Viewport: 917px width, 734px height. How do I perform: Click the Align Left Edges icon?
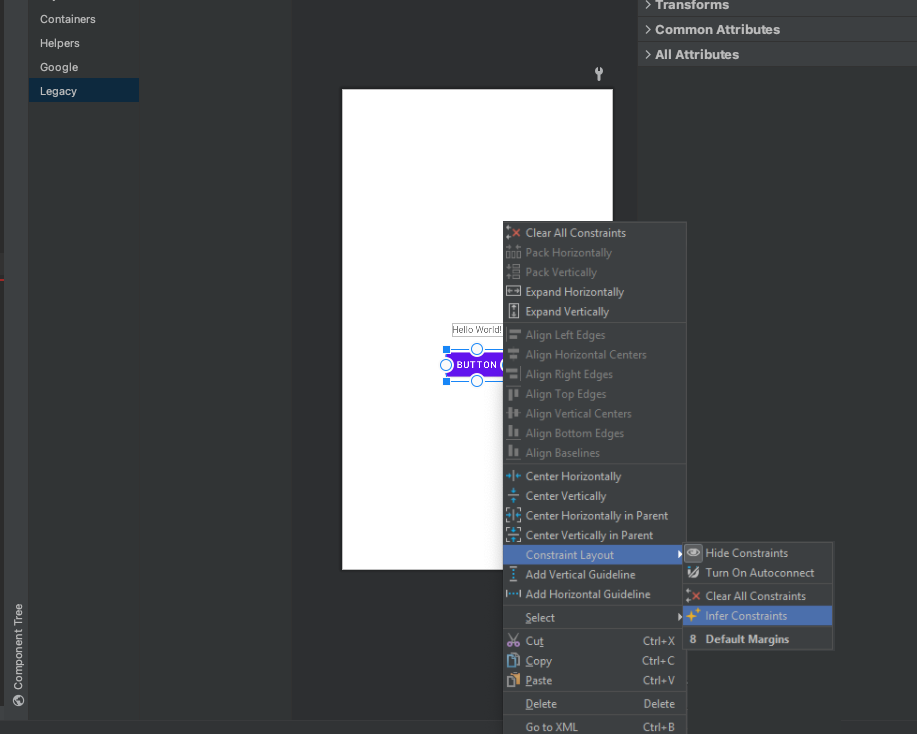coord(513,335)
